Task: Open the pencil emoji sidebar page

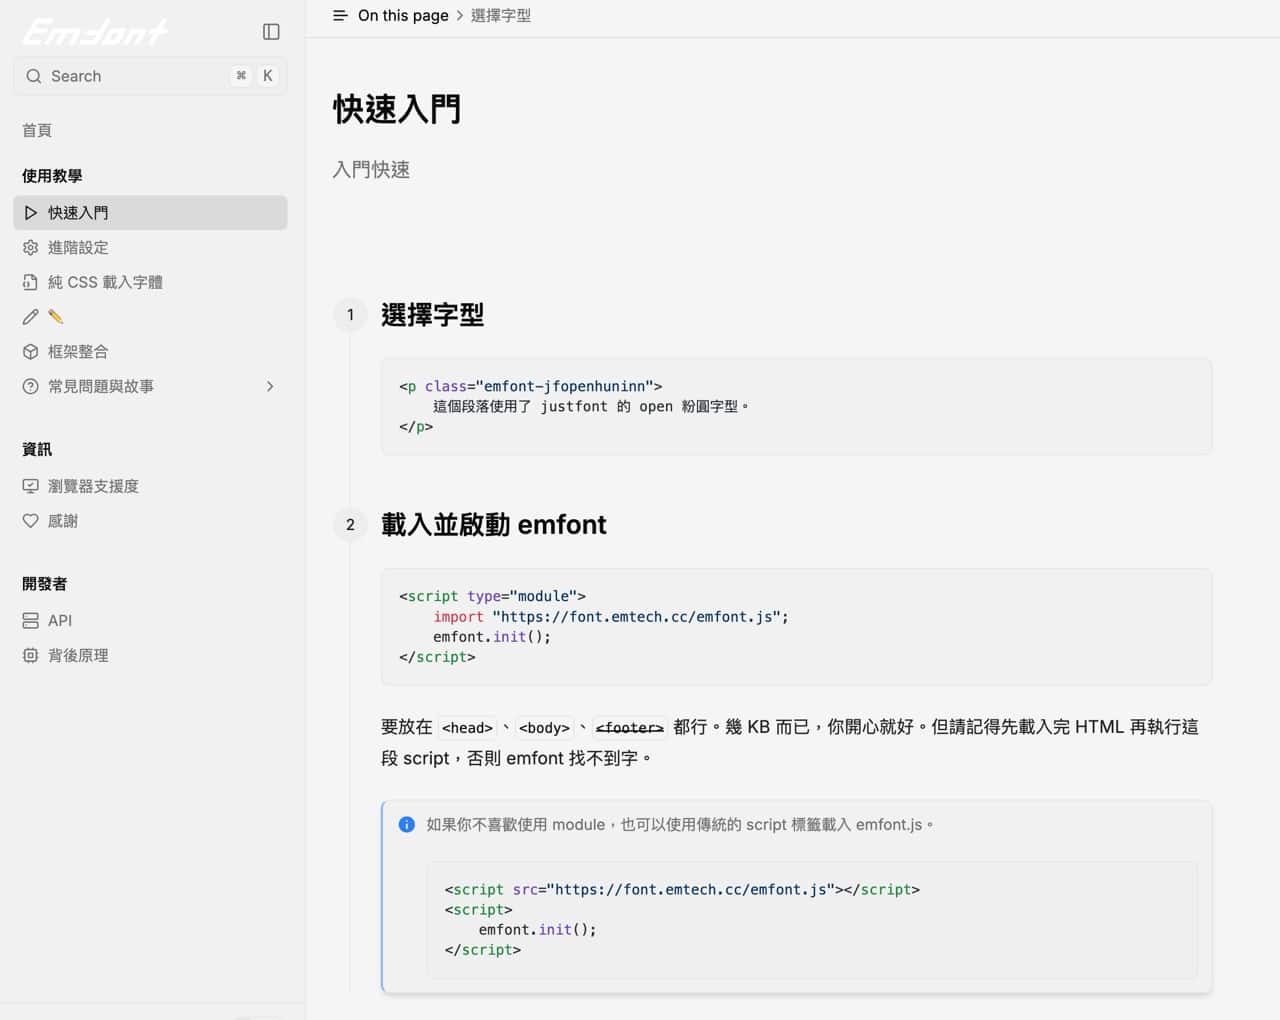Action: [150, 317]
